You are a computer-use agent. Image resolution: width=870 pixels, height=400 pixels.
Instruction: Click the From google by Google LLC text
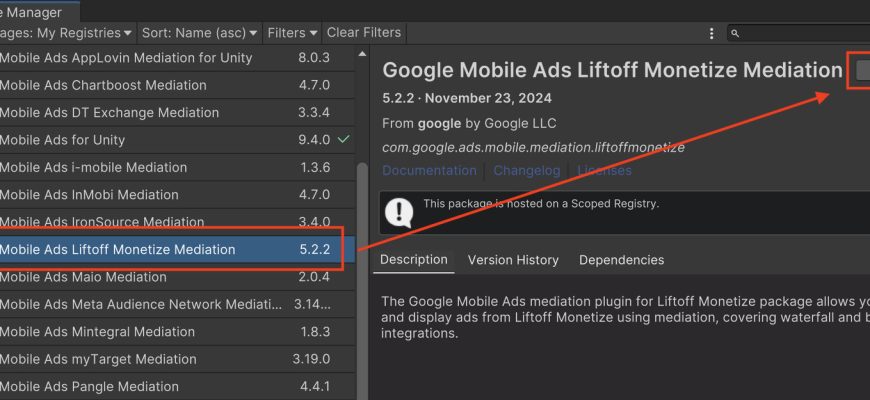[x=469, y=123]
